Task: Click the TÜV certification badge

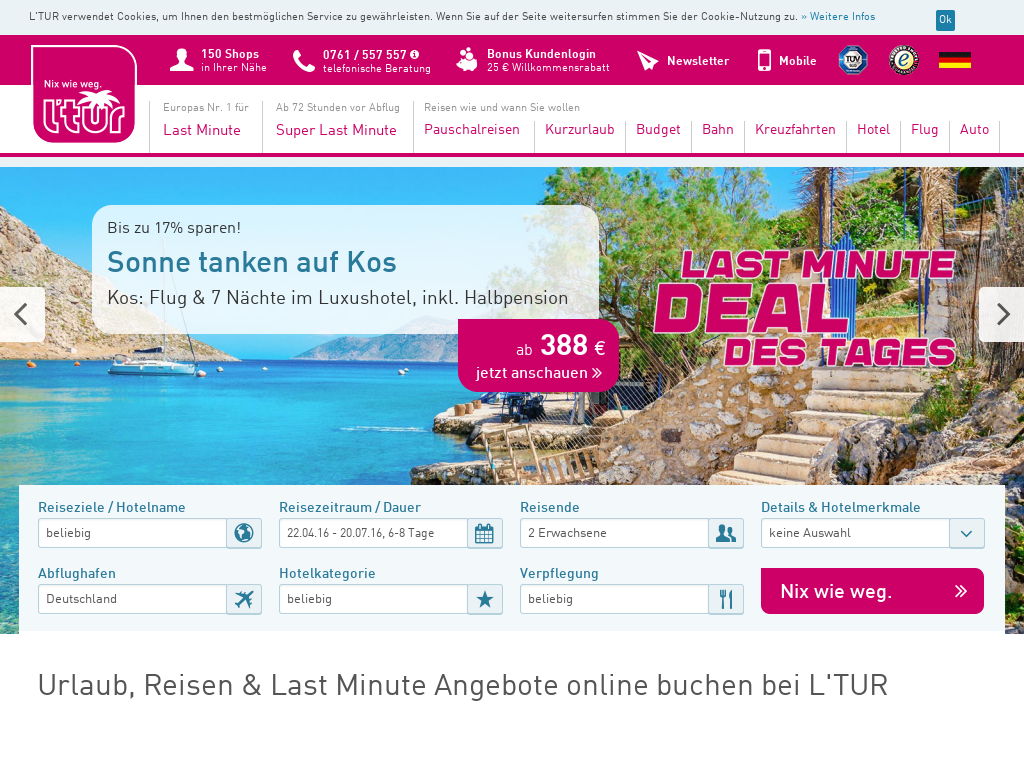Action: click(853, 60)
